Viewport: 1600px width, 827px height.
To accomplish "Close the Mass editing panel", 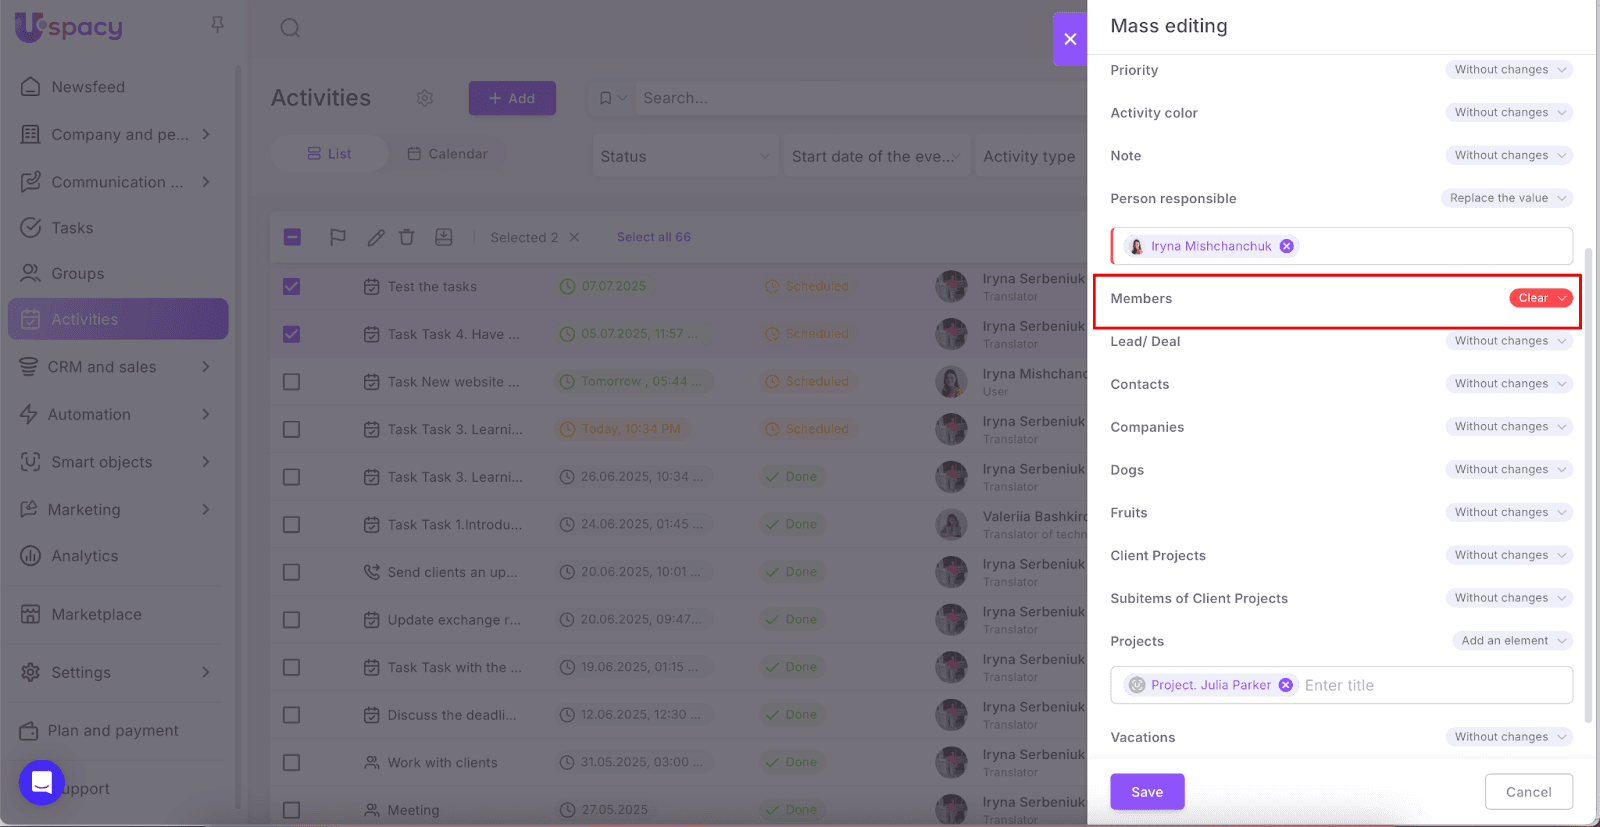I will [x=1069, y=39].
